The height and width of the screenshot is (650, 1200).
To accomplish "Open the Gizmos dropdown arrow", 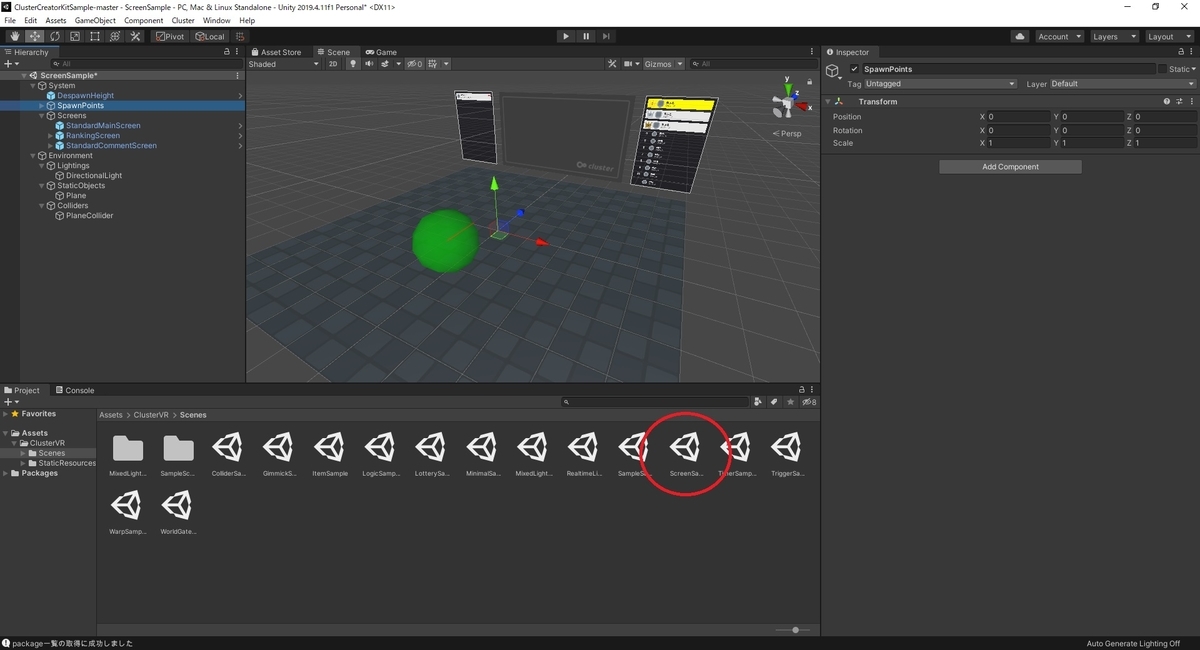I will pyautogui.click(x=680, y=64).
